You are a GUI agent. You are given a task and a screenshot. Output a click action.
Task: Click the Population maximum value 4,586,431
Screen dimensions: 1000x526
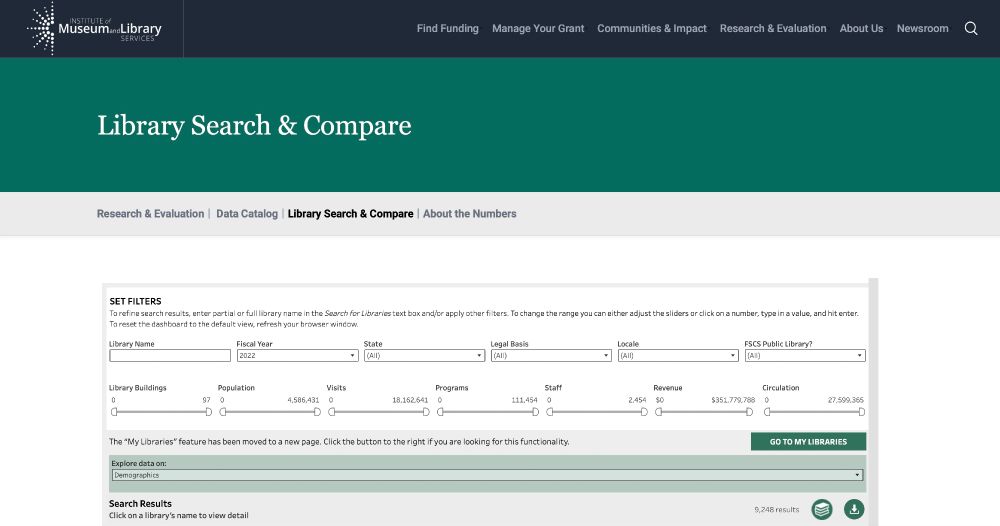point(303,400)
